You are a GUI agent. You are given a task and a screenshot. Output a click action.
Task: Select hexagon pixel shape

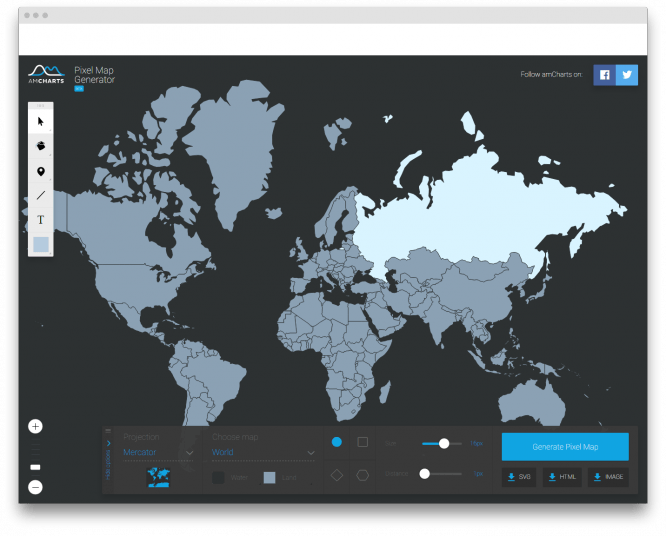pos(363,475)
